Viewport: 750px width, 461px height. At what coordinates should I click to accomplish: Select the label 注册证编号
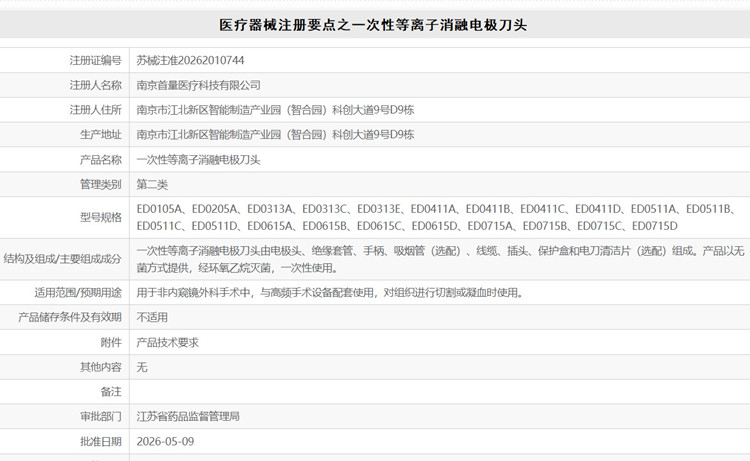pyautogui.click(x=96, y=60)
